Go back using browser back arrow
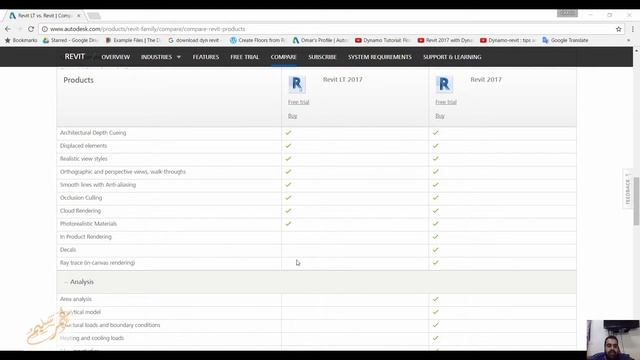 click(x=8, y=29)
